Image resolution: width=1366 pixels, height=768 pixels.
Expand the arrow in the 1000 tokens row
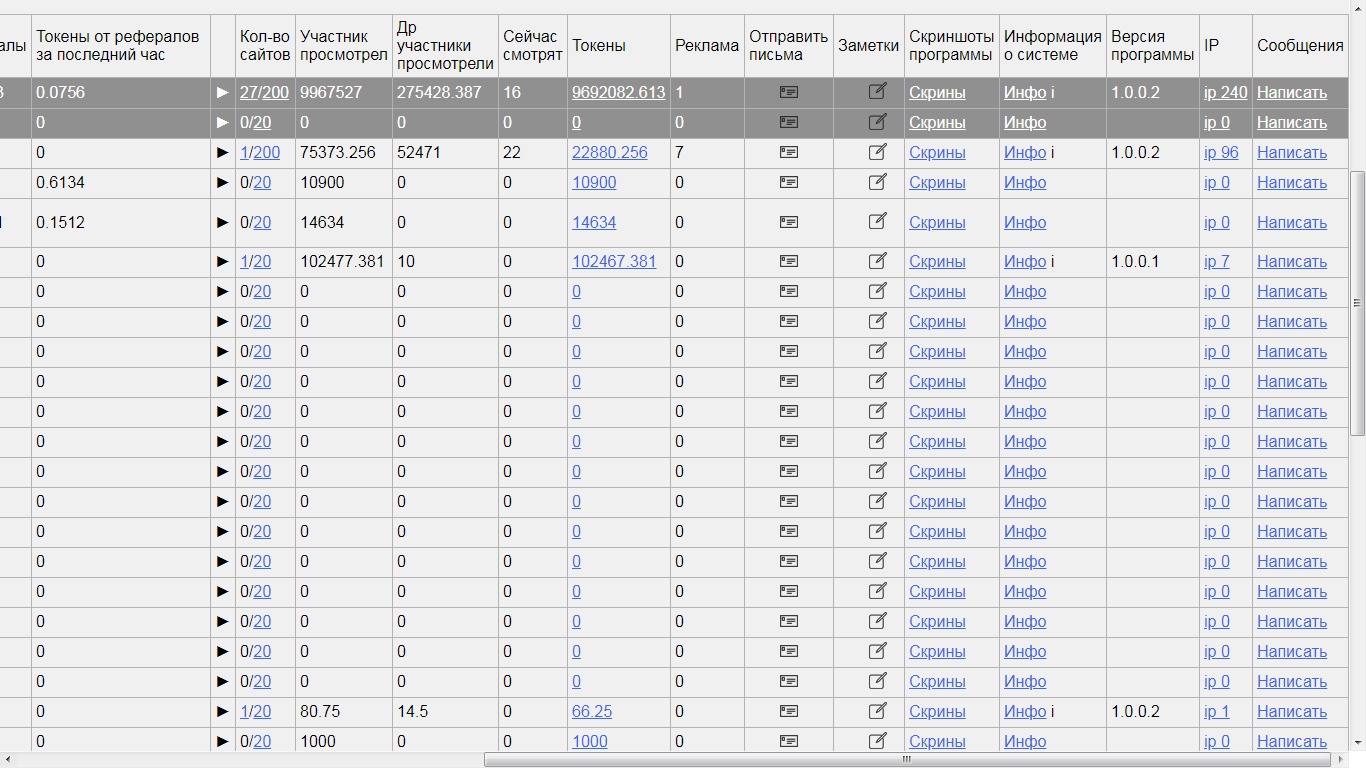[222, 741]
